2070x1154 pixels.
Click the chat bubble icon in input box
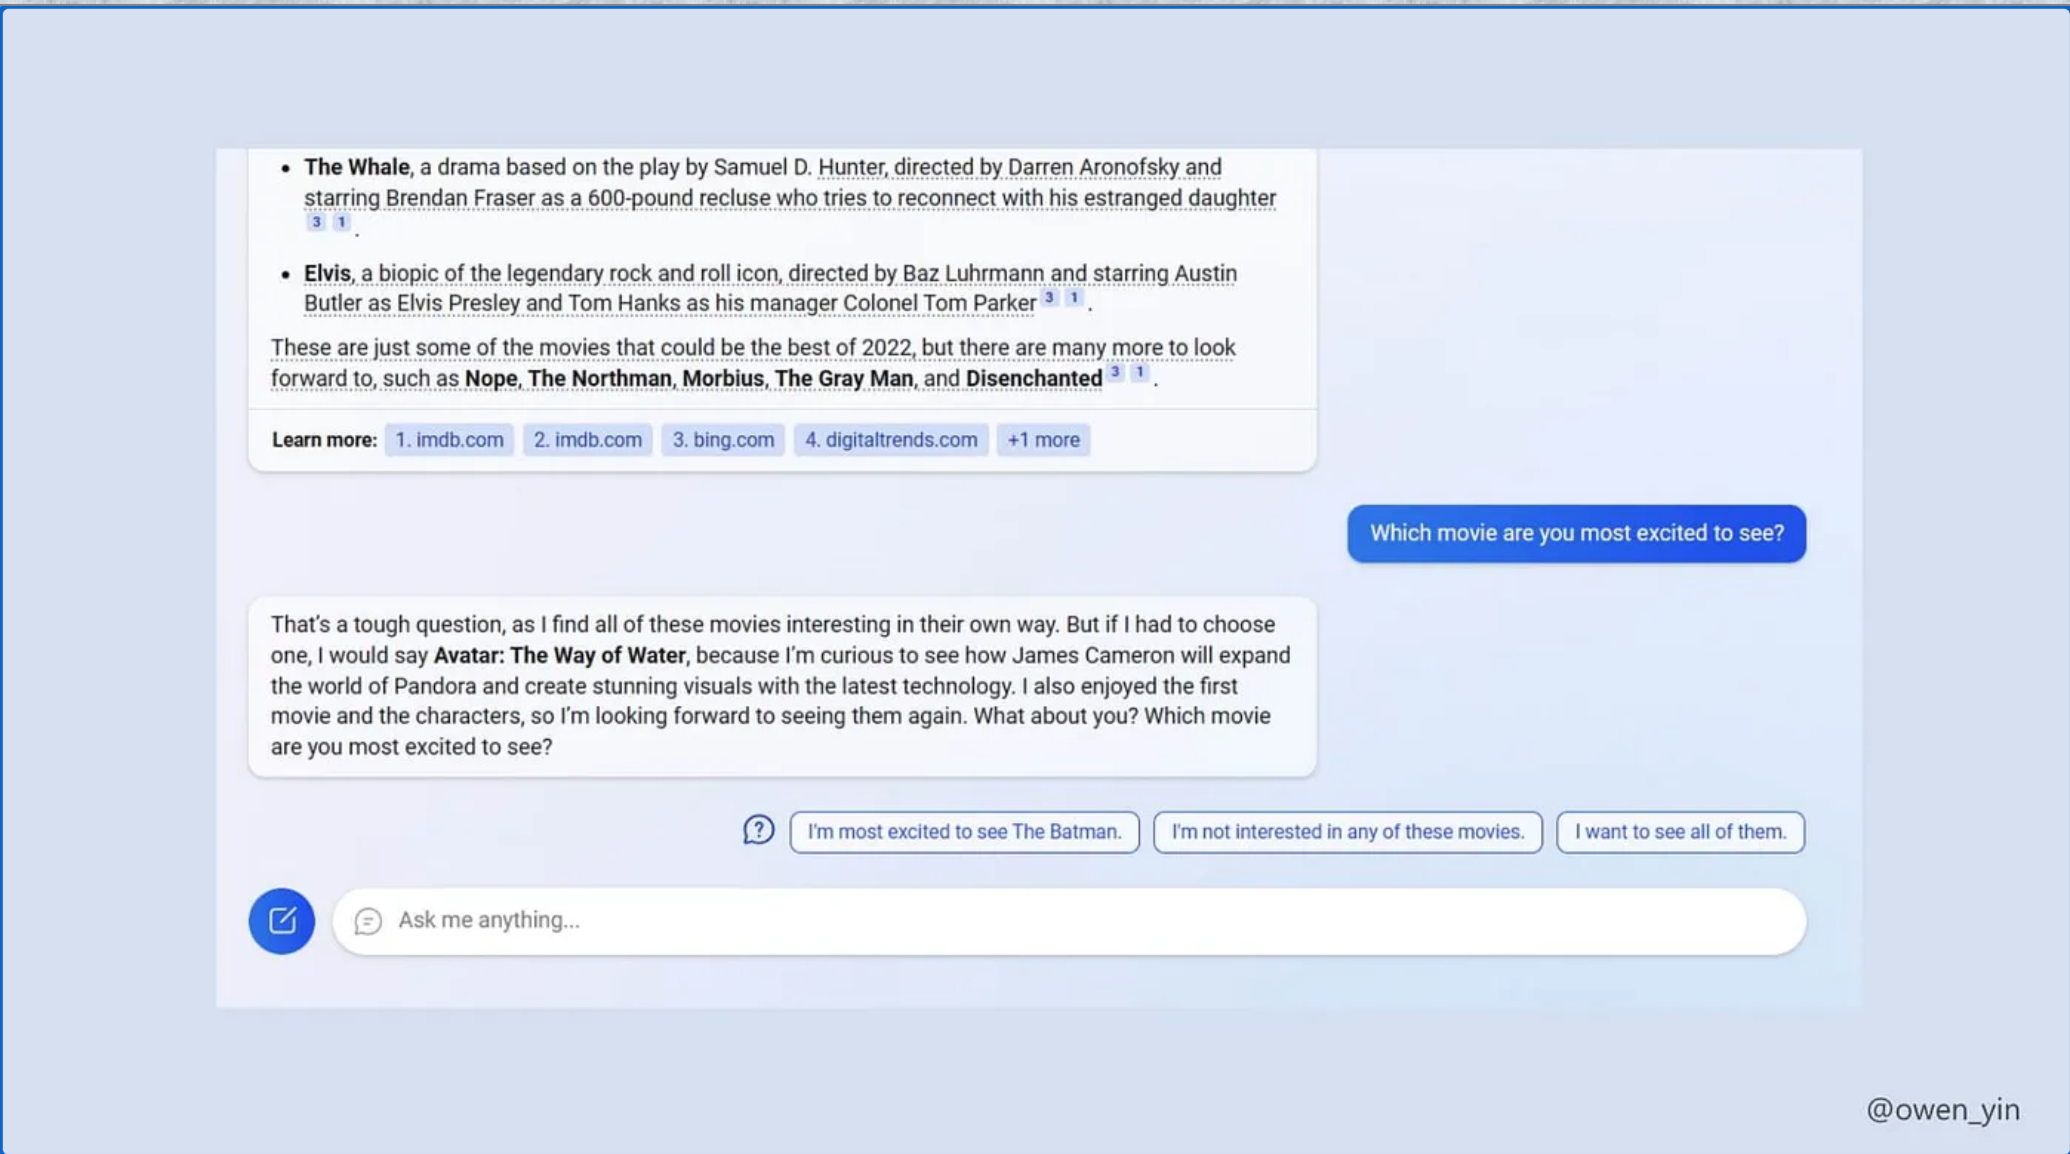point(368,920)
